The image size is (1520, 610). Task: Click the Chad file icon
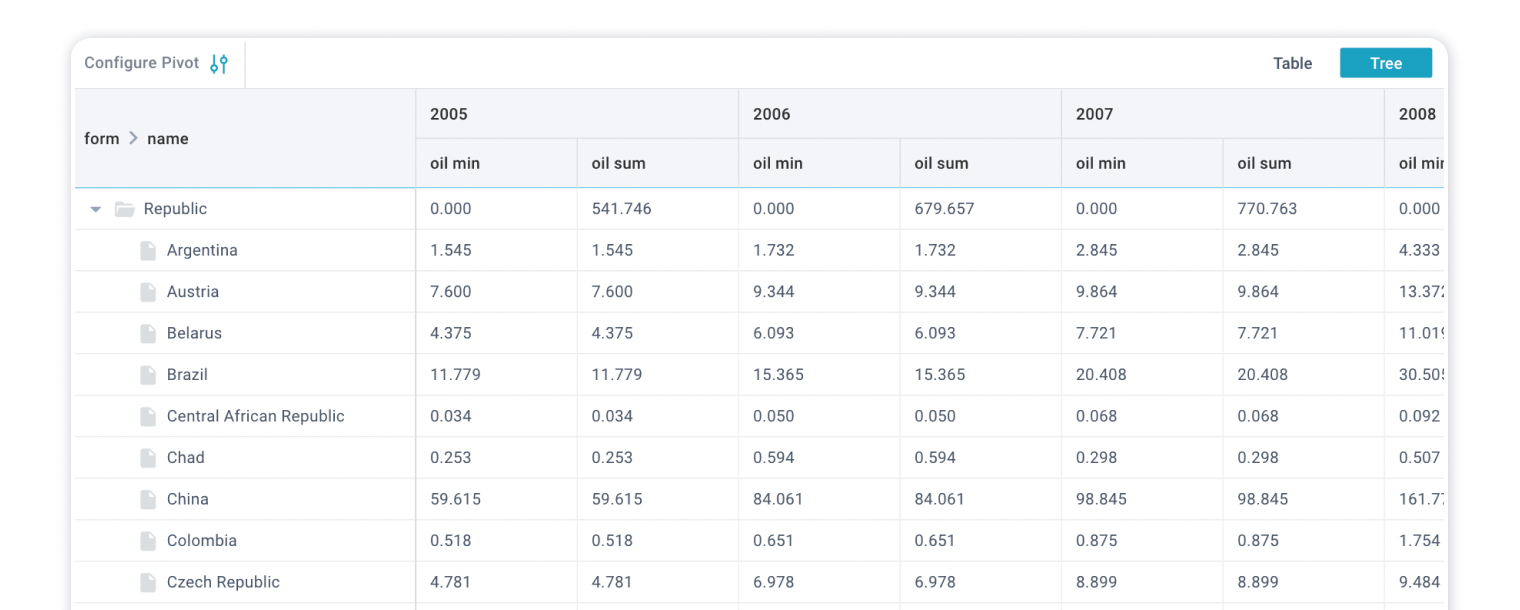pos(148,458)
